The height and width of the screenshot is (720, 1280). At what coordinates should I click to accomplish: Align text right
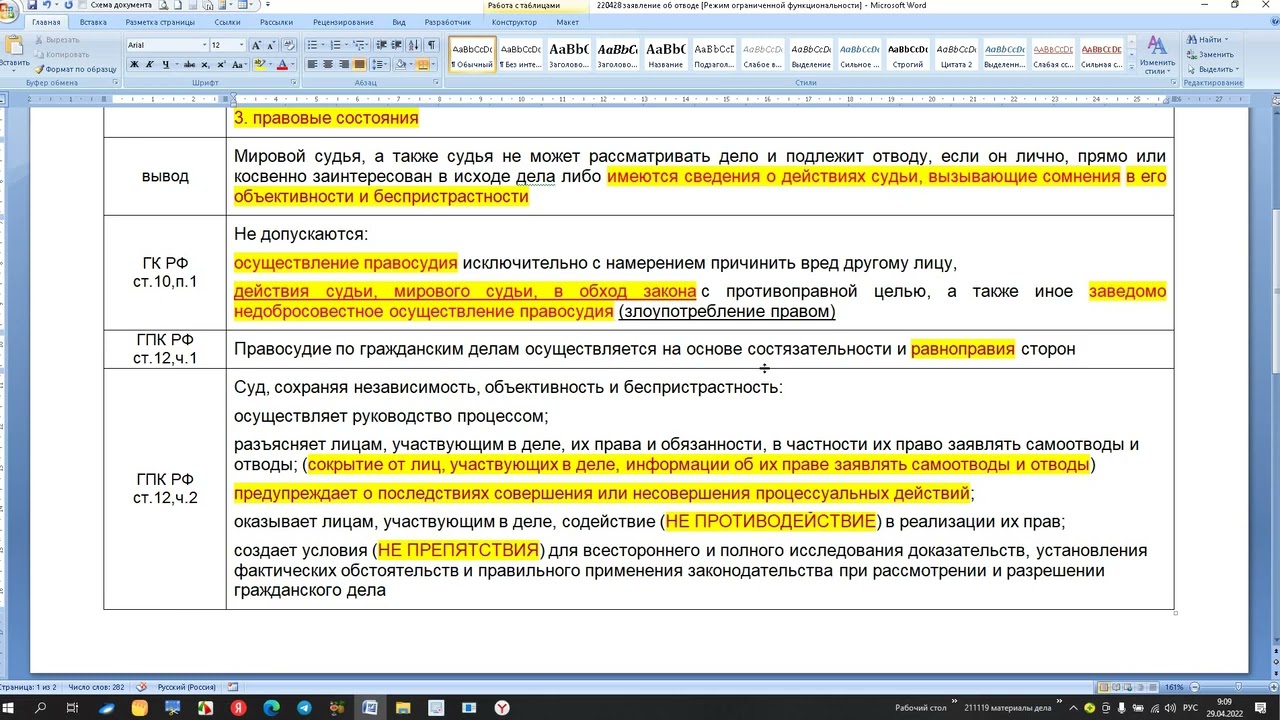click(344, 64)
